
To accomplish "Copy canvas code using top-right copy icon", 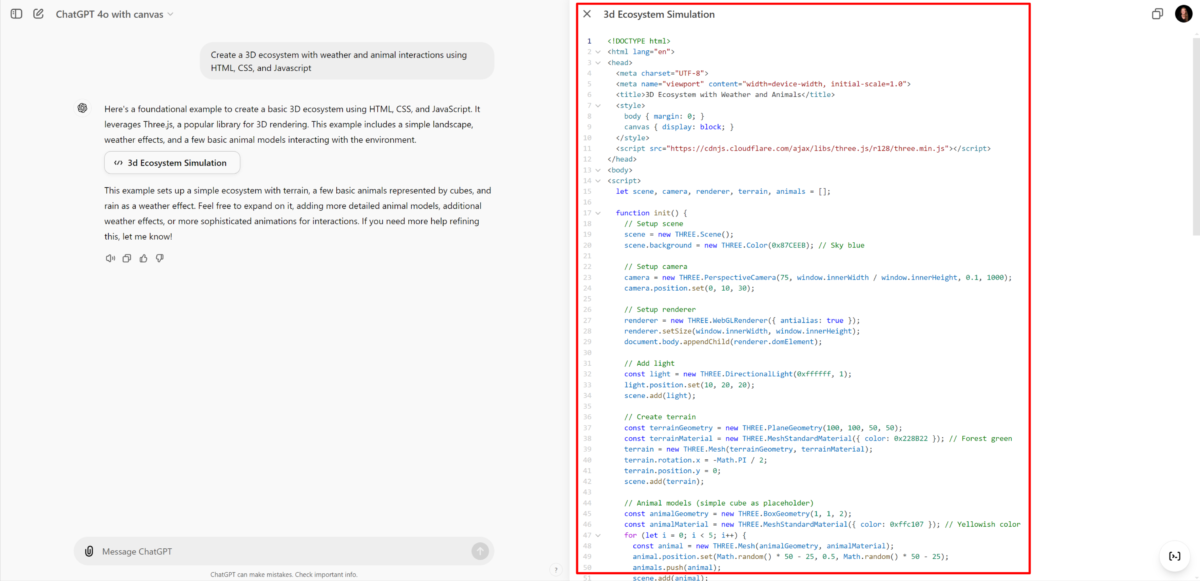I will click(x=1157, y=14).
